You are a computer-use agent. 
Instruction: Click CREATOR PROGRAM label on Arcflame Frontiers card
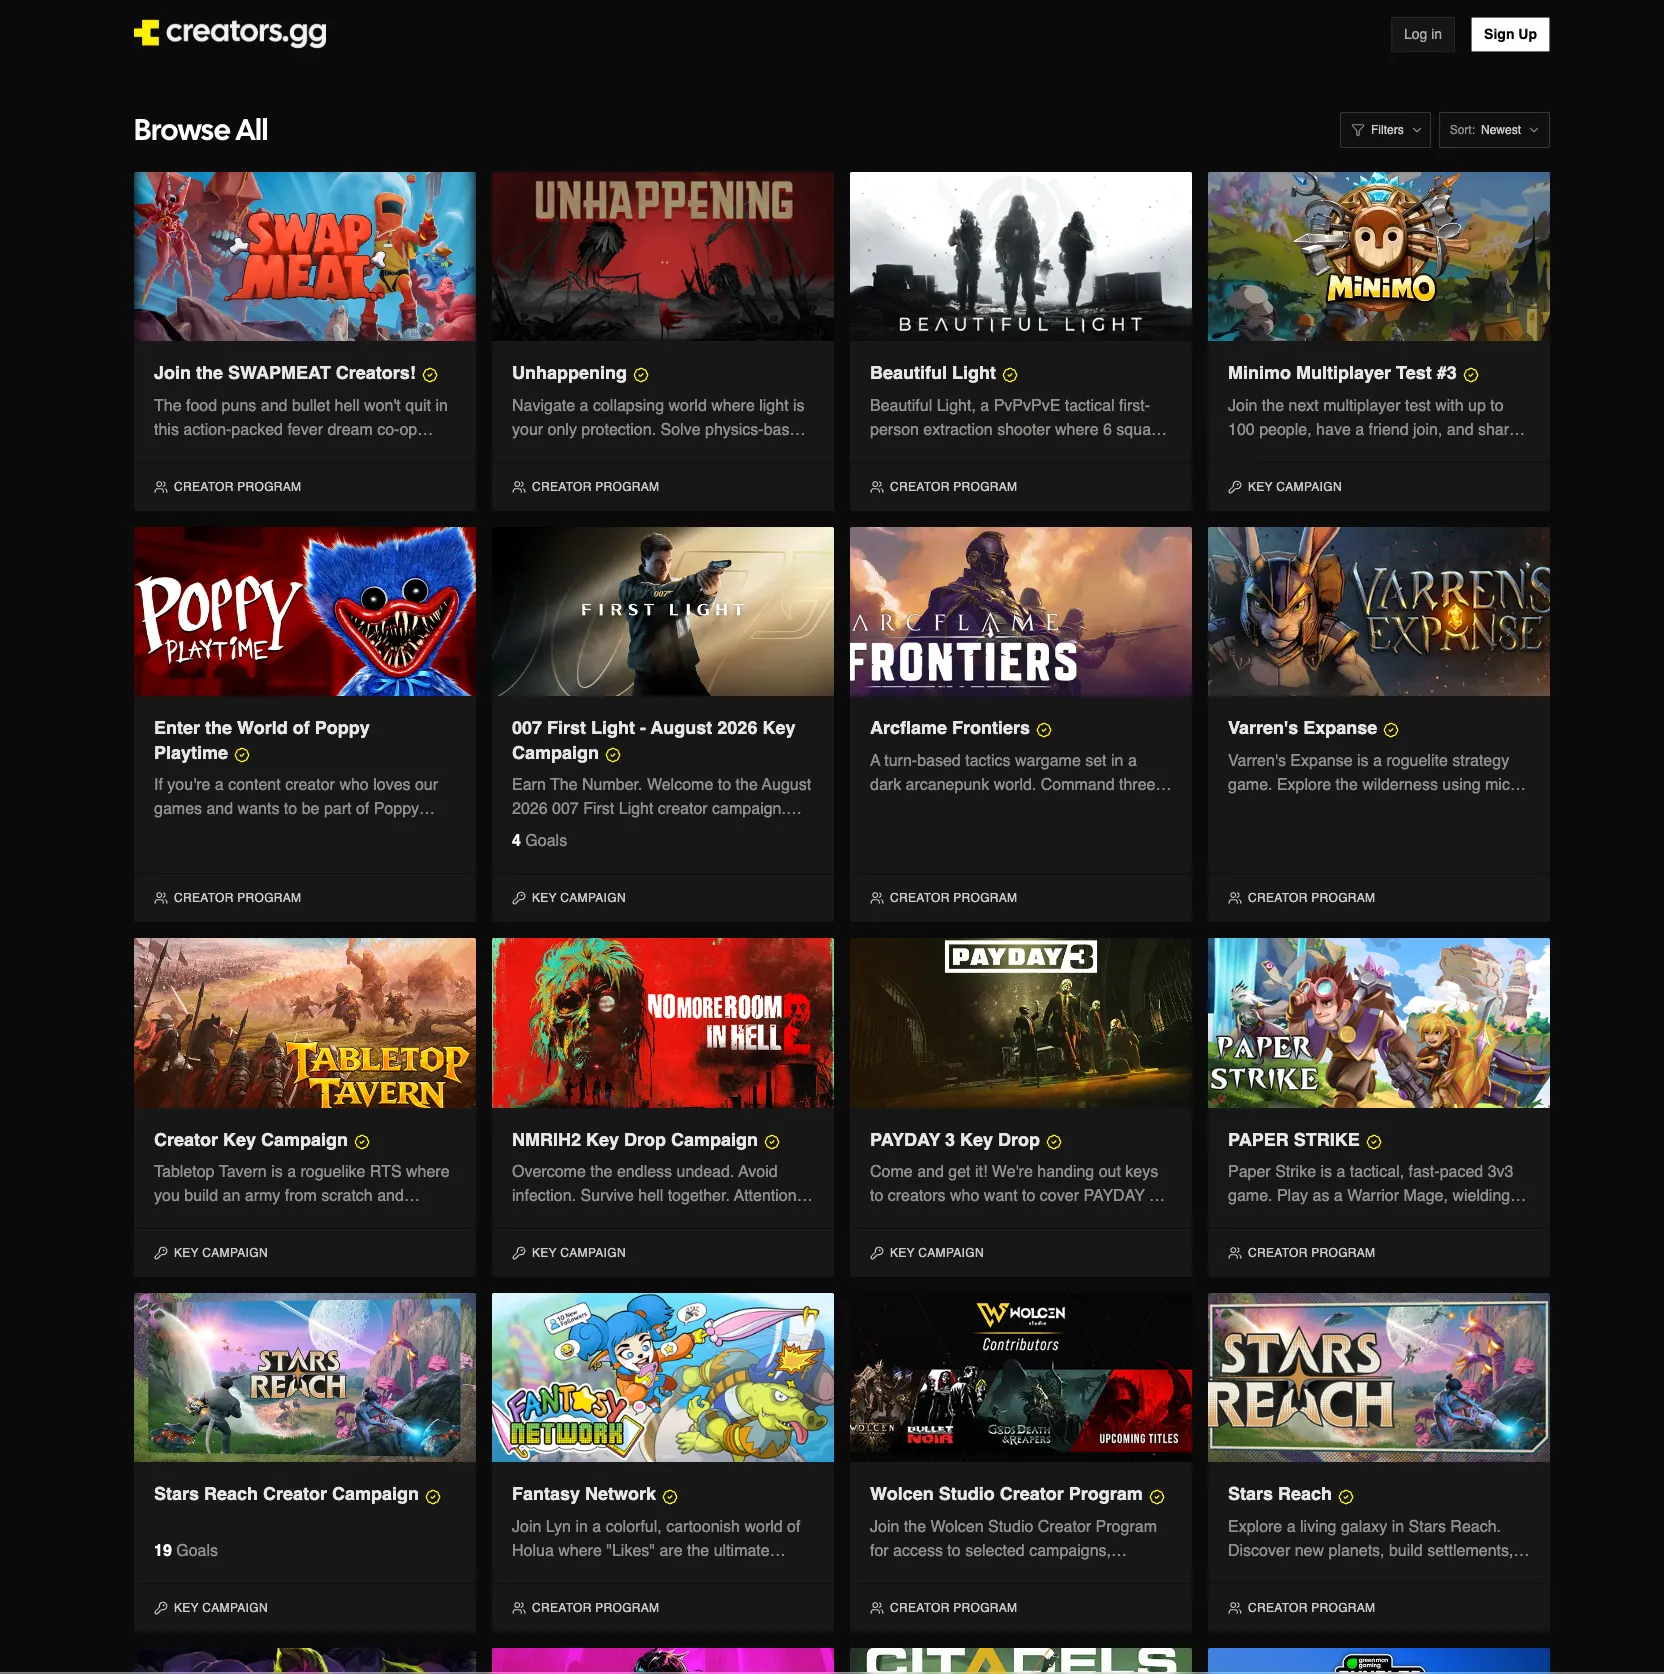pyautogui.click(x=953, y=898)
